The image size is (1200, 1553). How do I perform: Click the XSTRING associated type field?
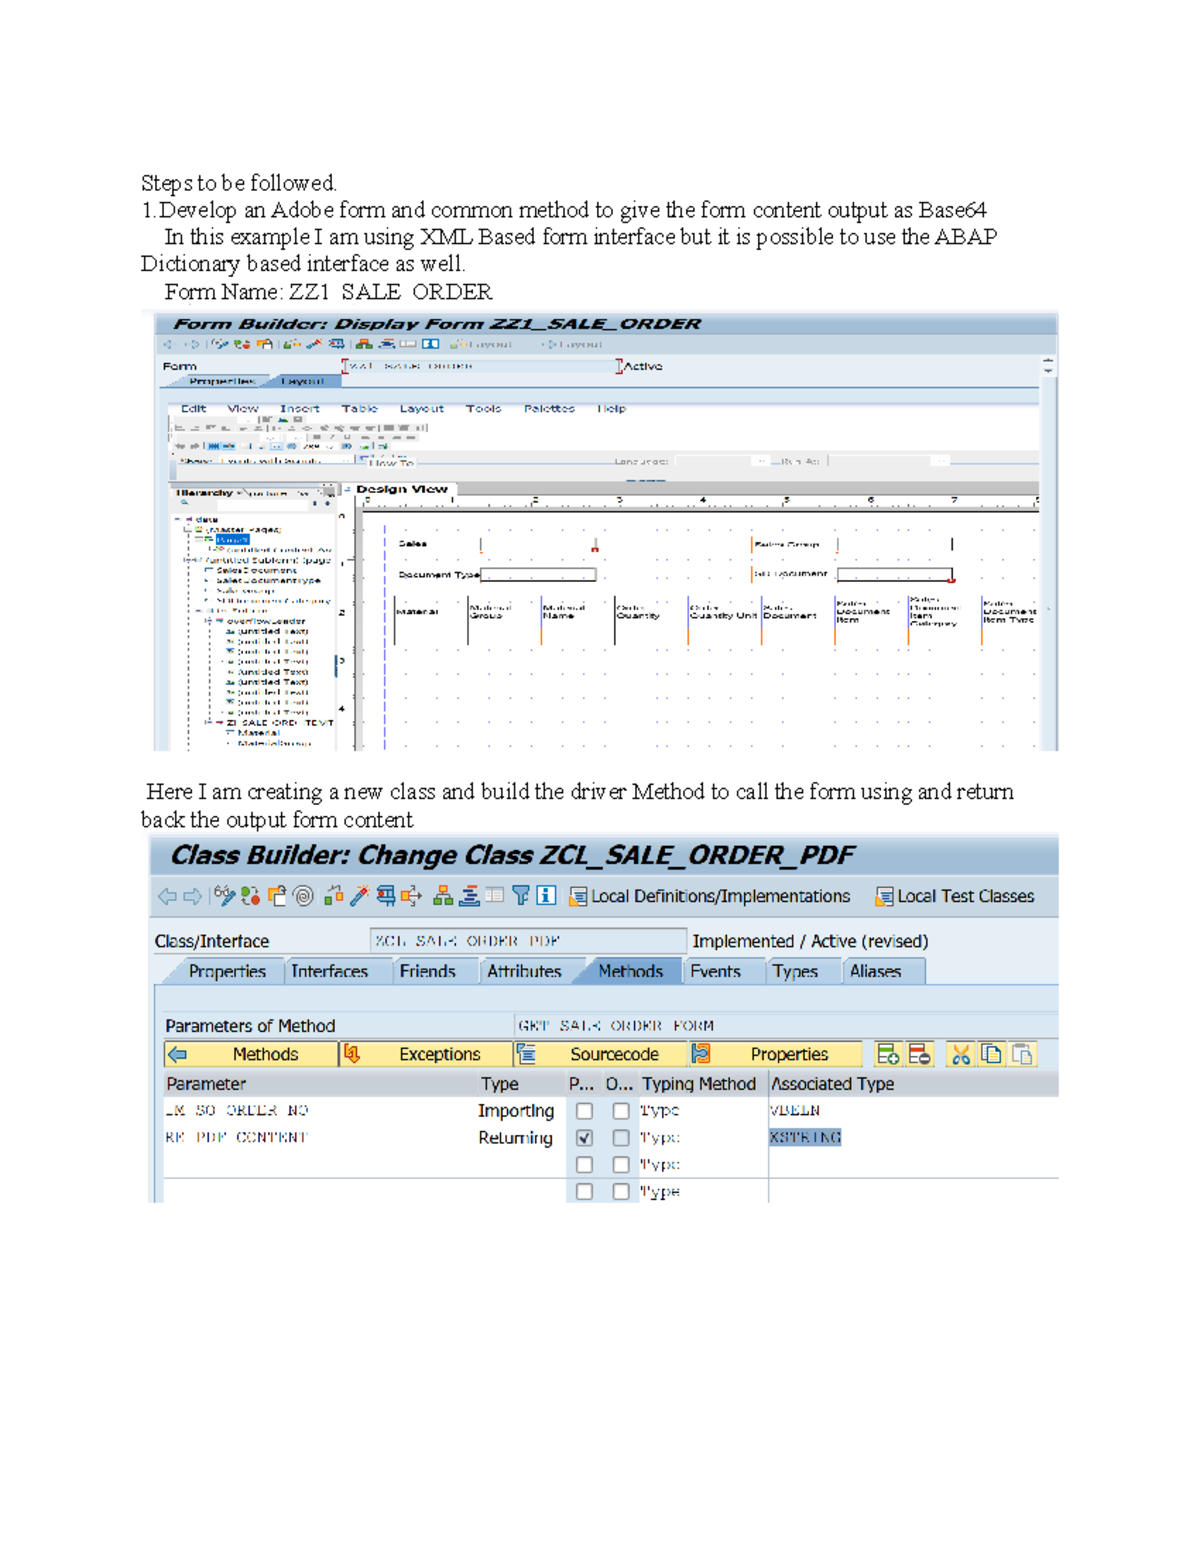pyautogui.click(x=806, y=1138)
